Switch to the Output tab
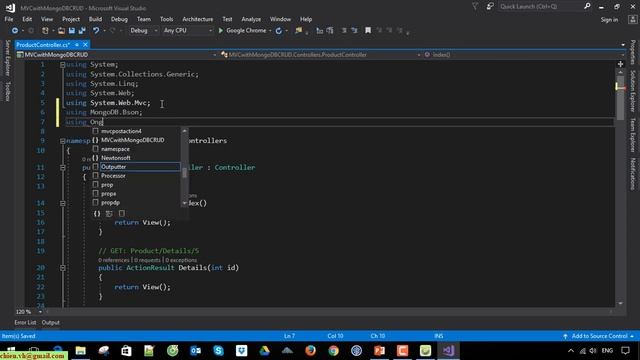 click(51, 322)
